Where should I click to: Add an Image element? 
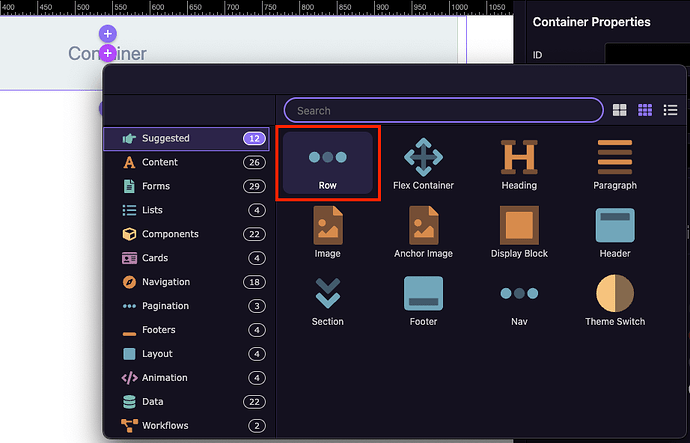click(327, 232)
